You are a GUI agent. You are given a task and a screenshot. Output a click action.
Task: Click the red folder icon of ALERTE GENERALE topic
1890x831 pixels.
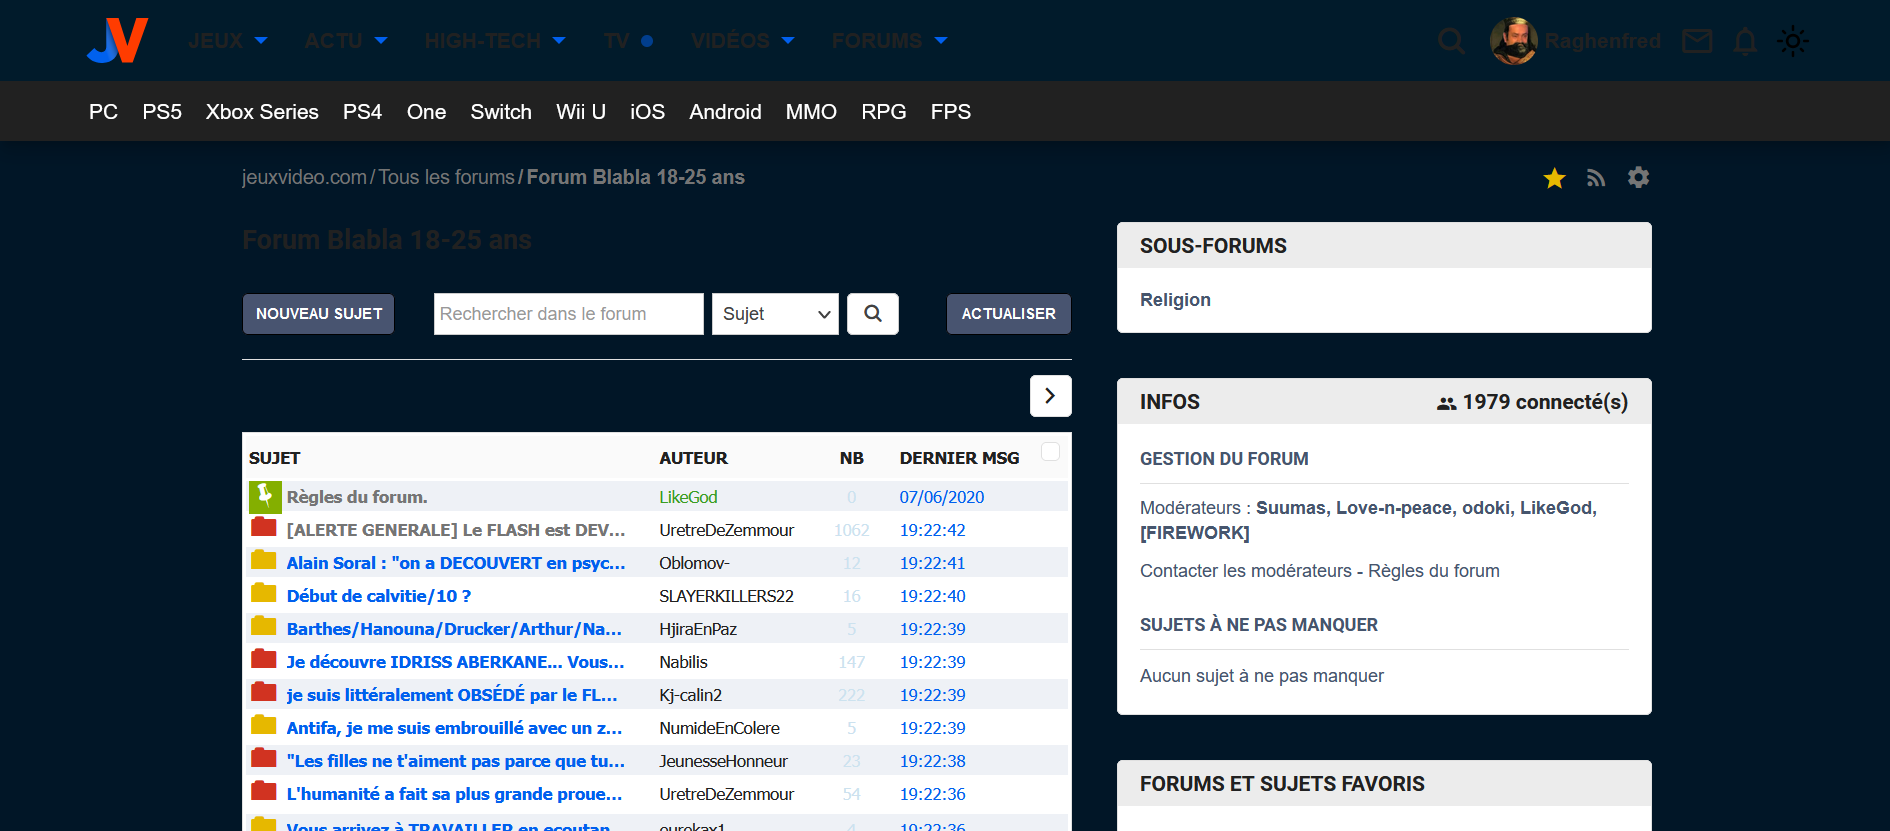pyautogui.click(x=264, y=527)
